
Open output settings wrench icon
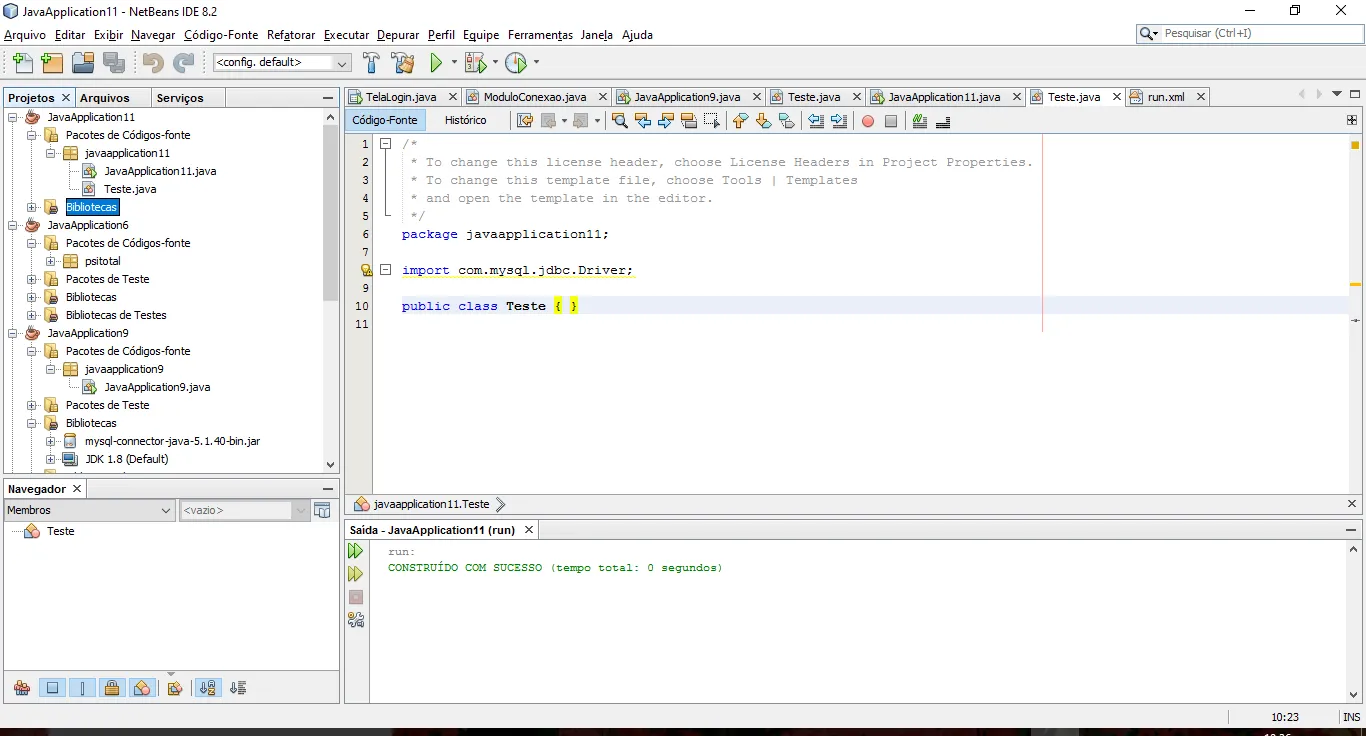tap(355, 620)
